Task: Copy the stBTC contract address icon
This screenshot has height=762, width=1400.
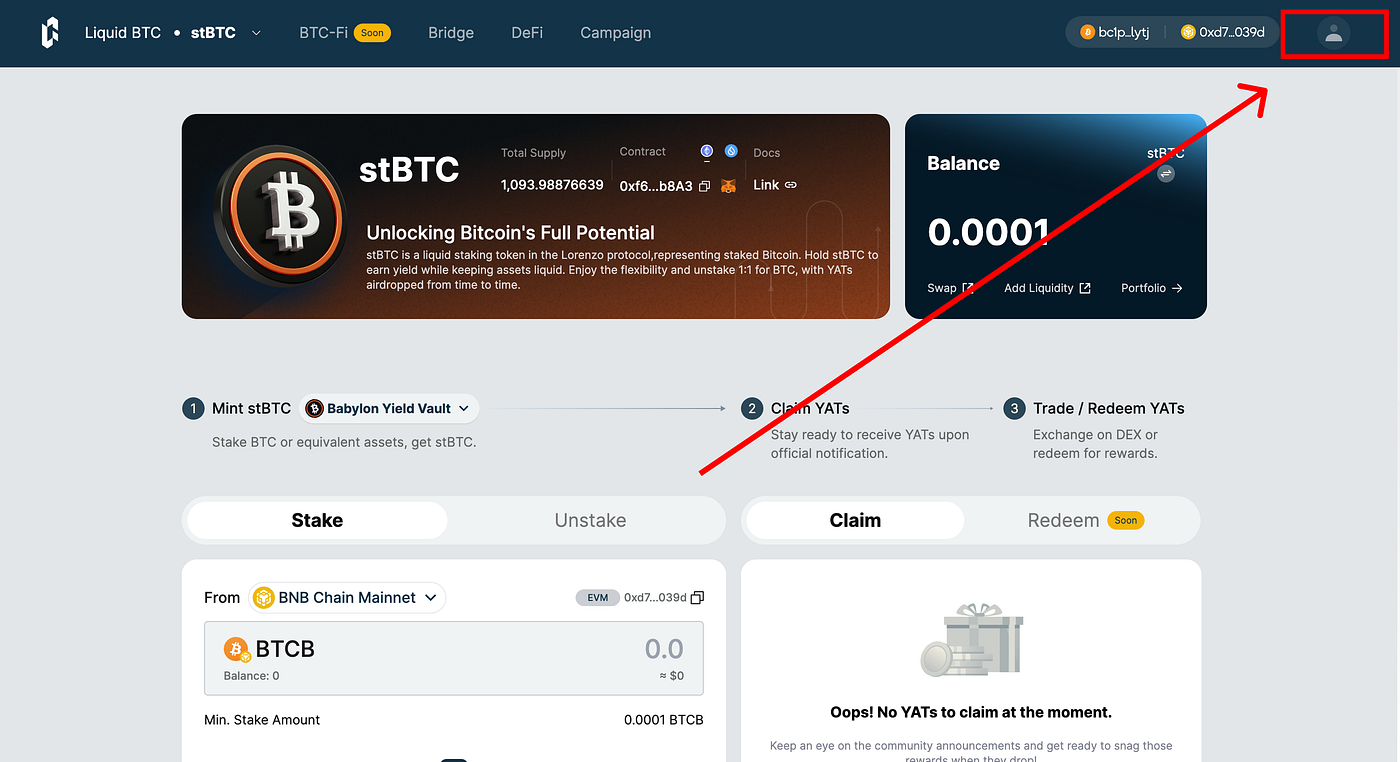Action: [x=703, y=186]
